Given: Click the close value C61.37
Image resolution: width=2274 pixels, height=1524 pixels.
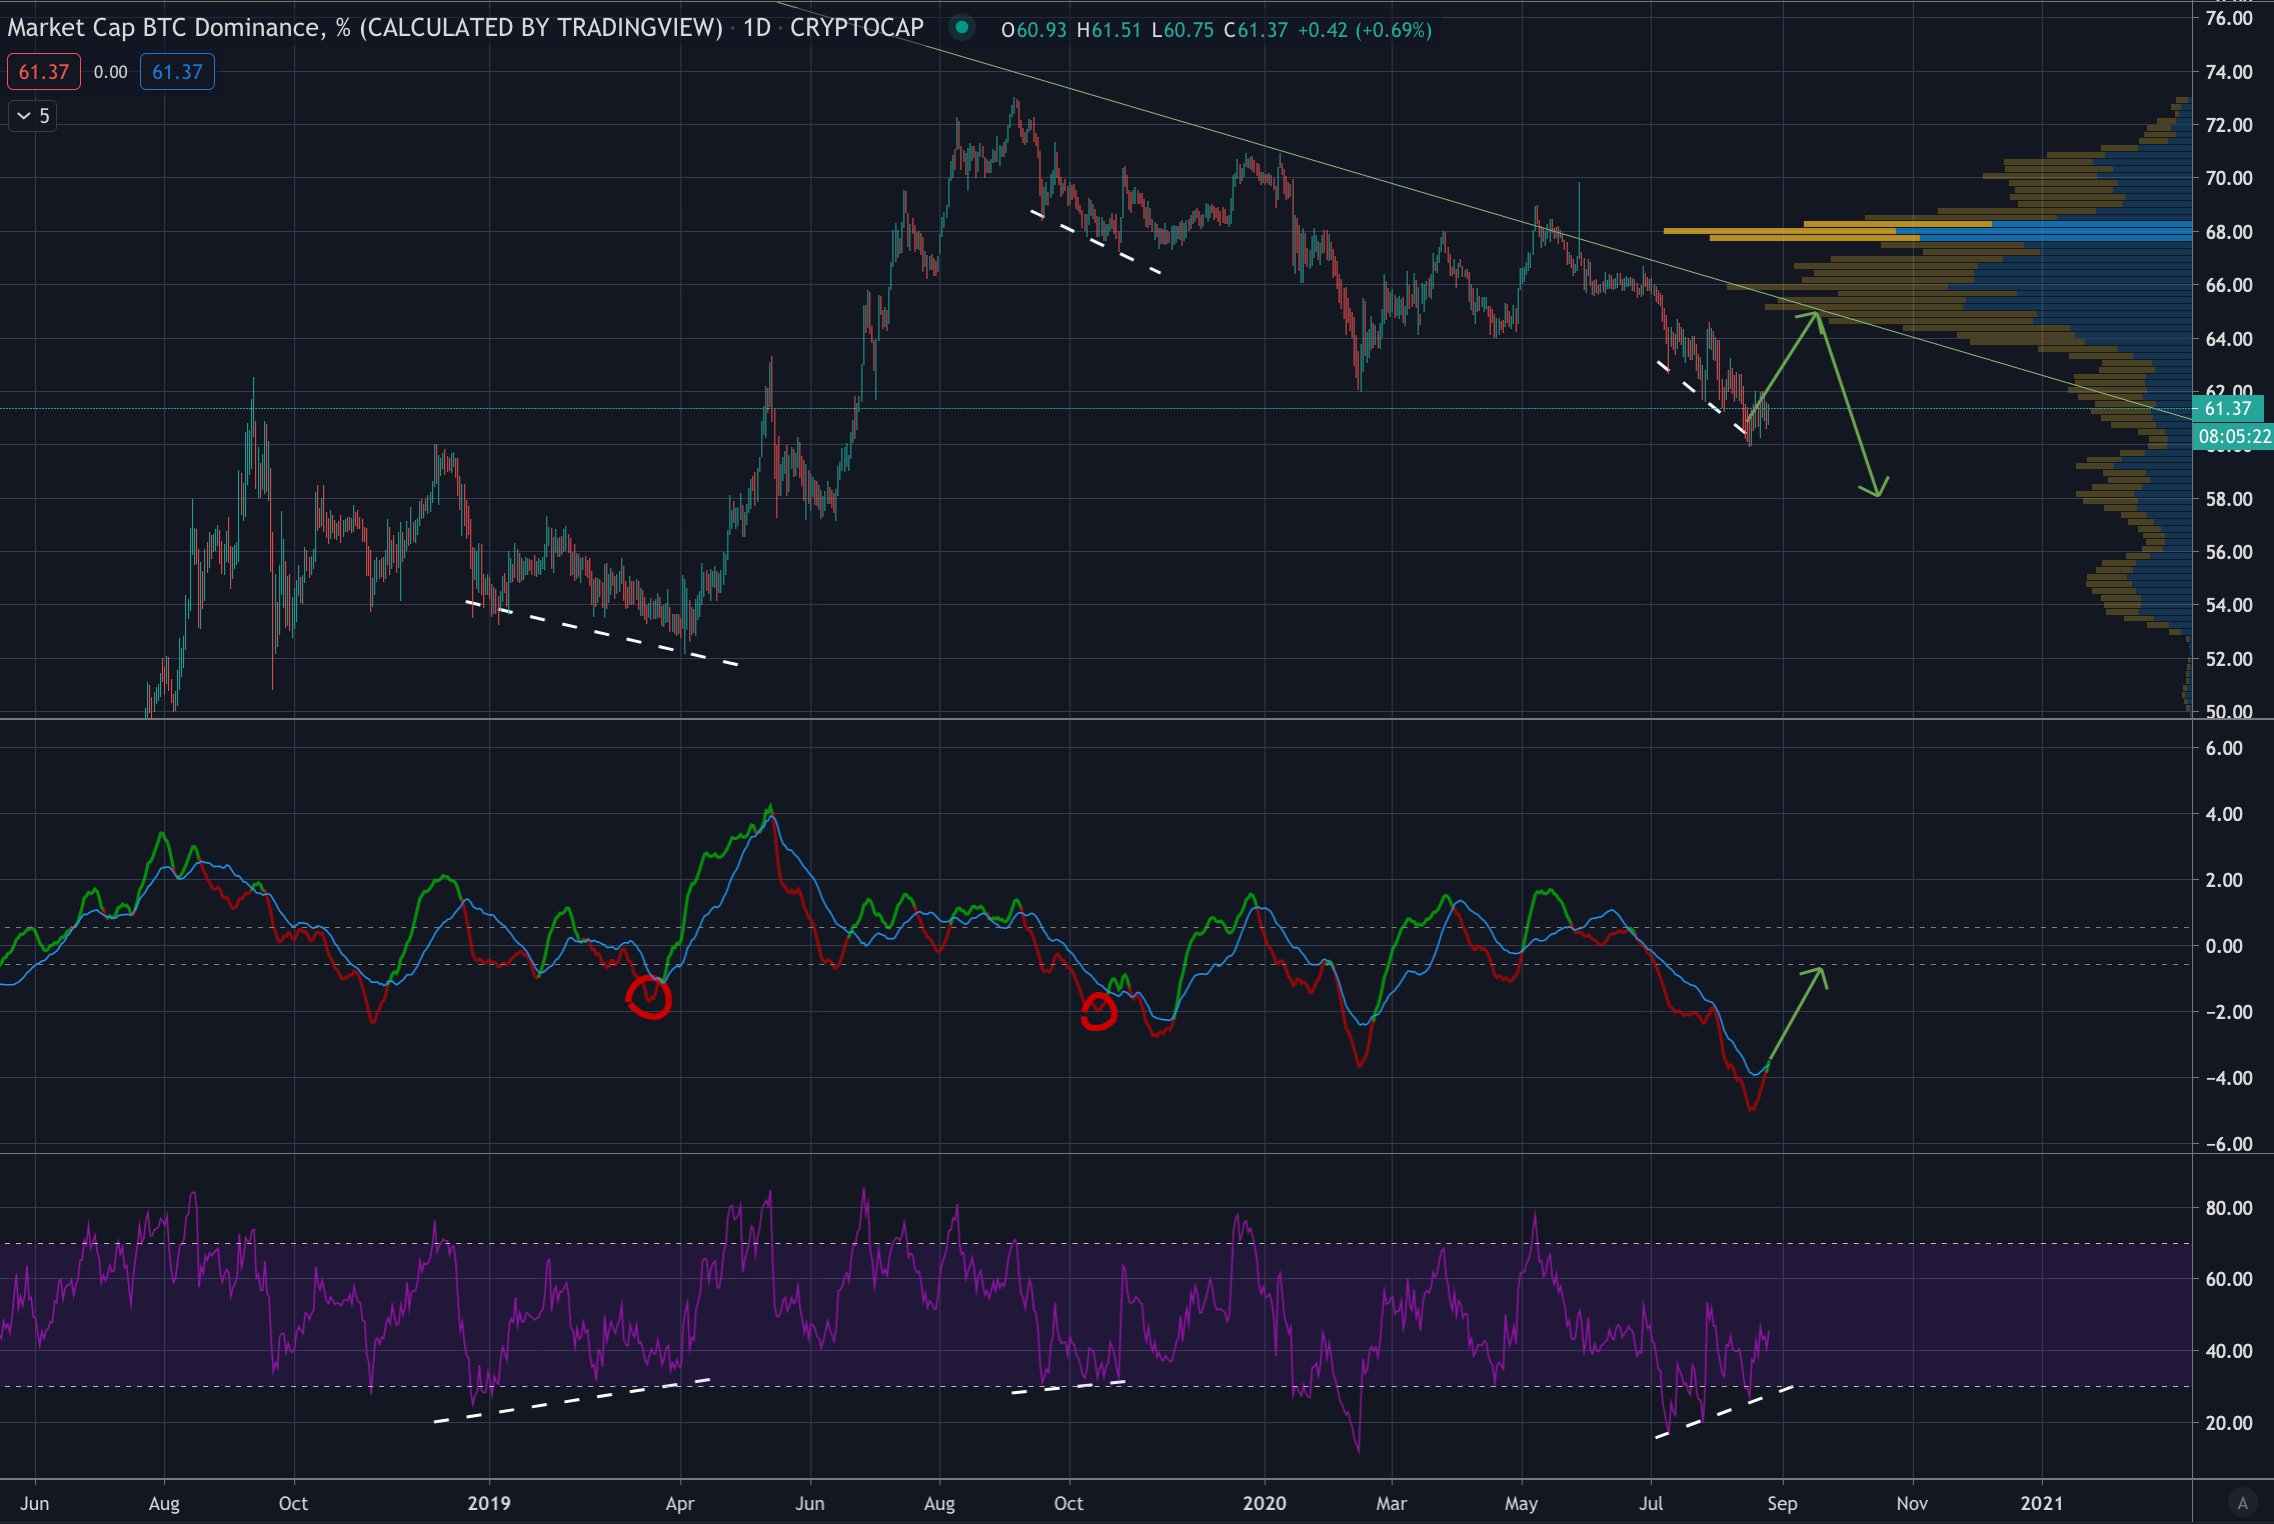Looking at the screenshot, I should [x=1256, y=30].
